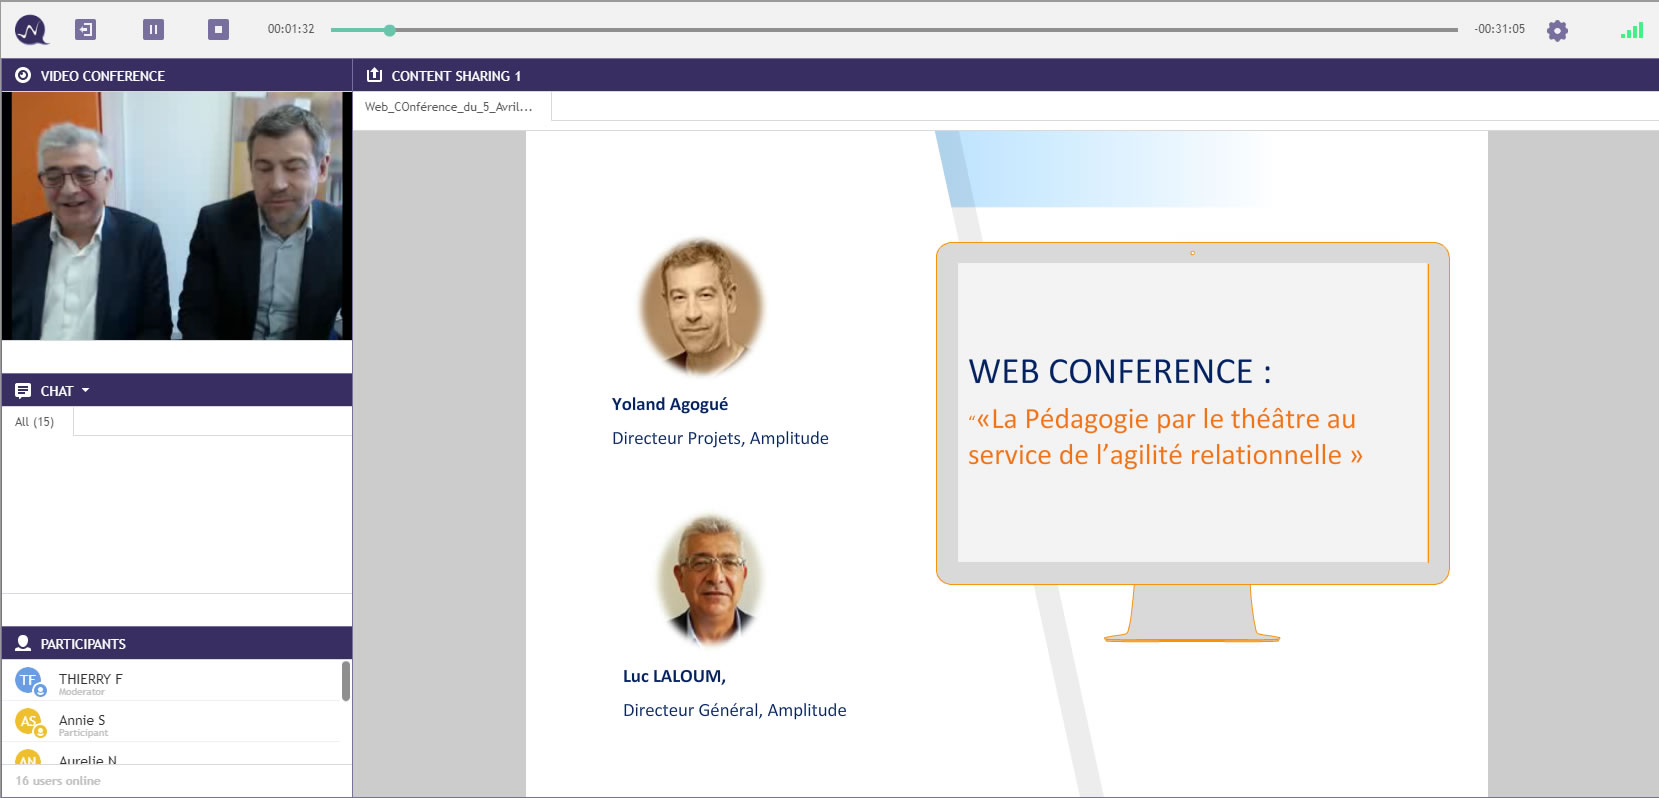Screen dimensions: 1659x798
Task: Click the Directeur Général, Amplitude text
Action: tap(734, 710)
